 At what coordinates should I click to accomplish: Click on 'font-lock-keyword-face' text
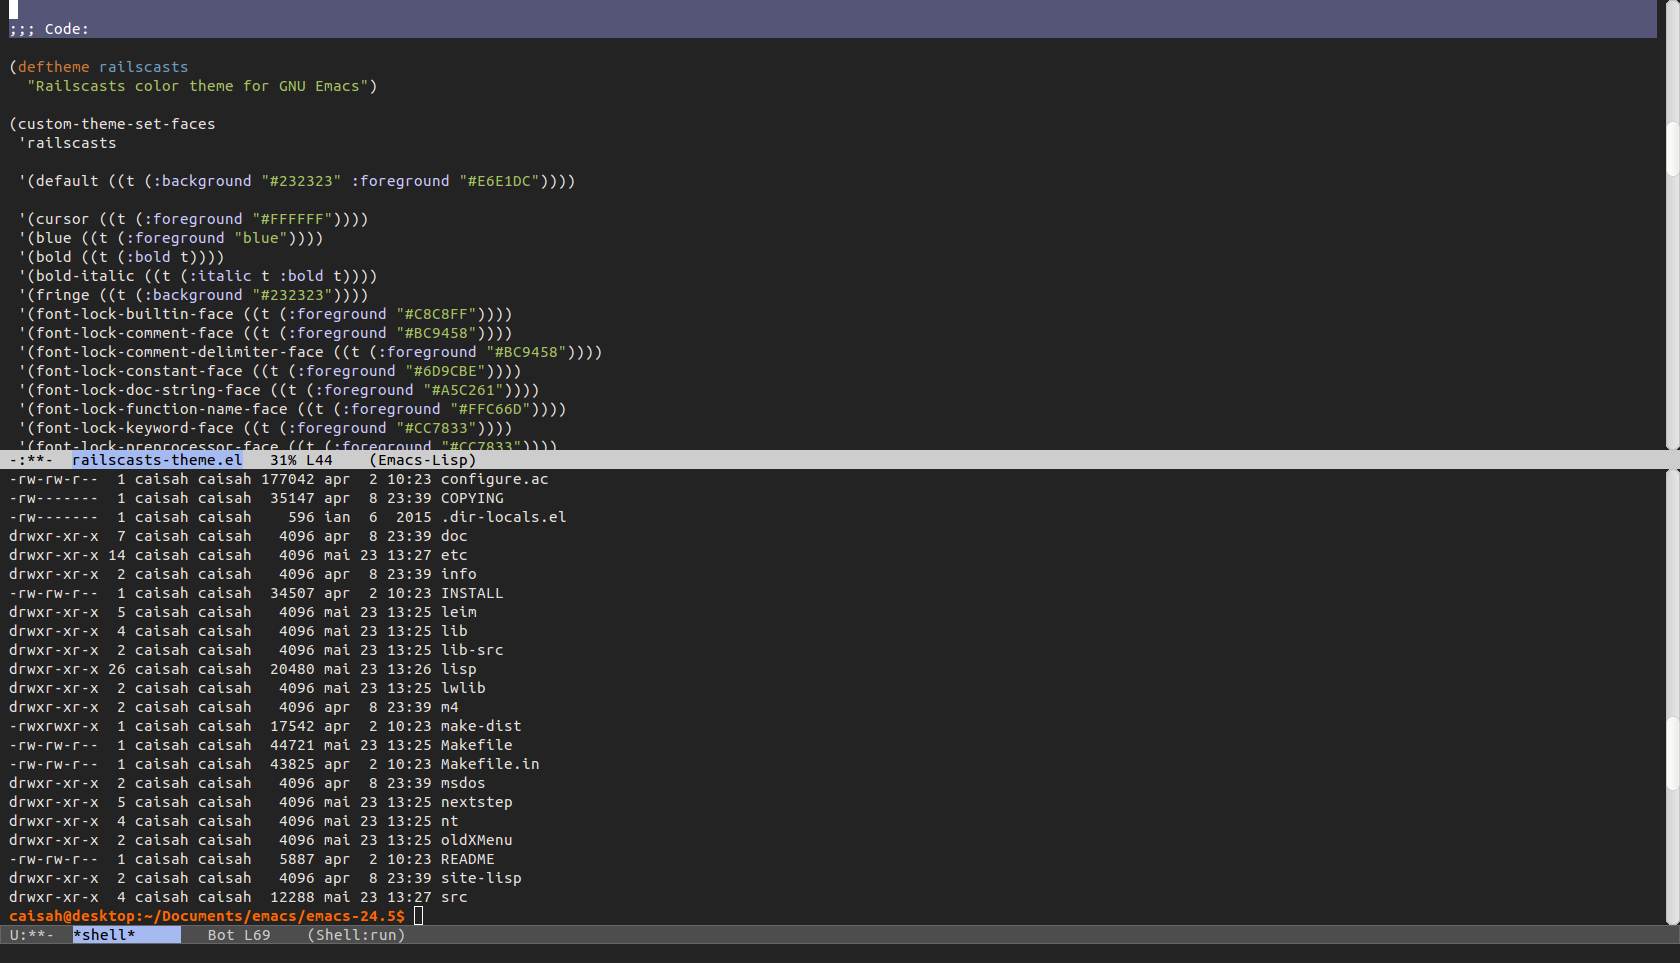[135, 428]
